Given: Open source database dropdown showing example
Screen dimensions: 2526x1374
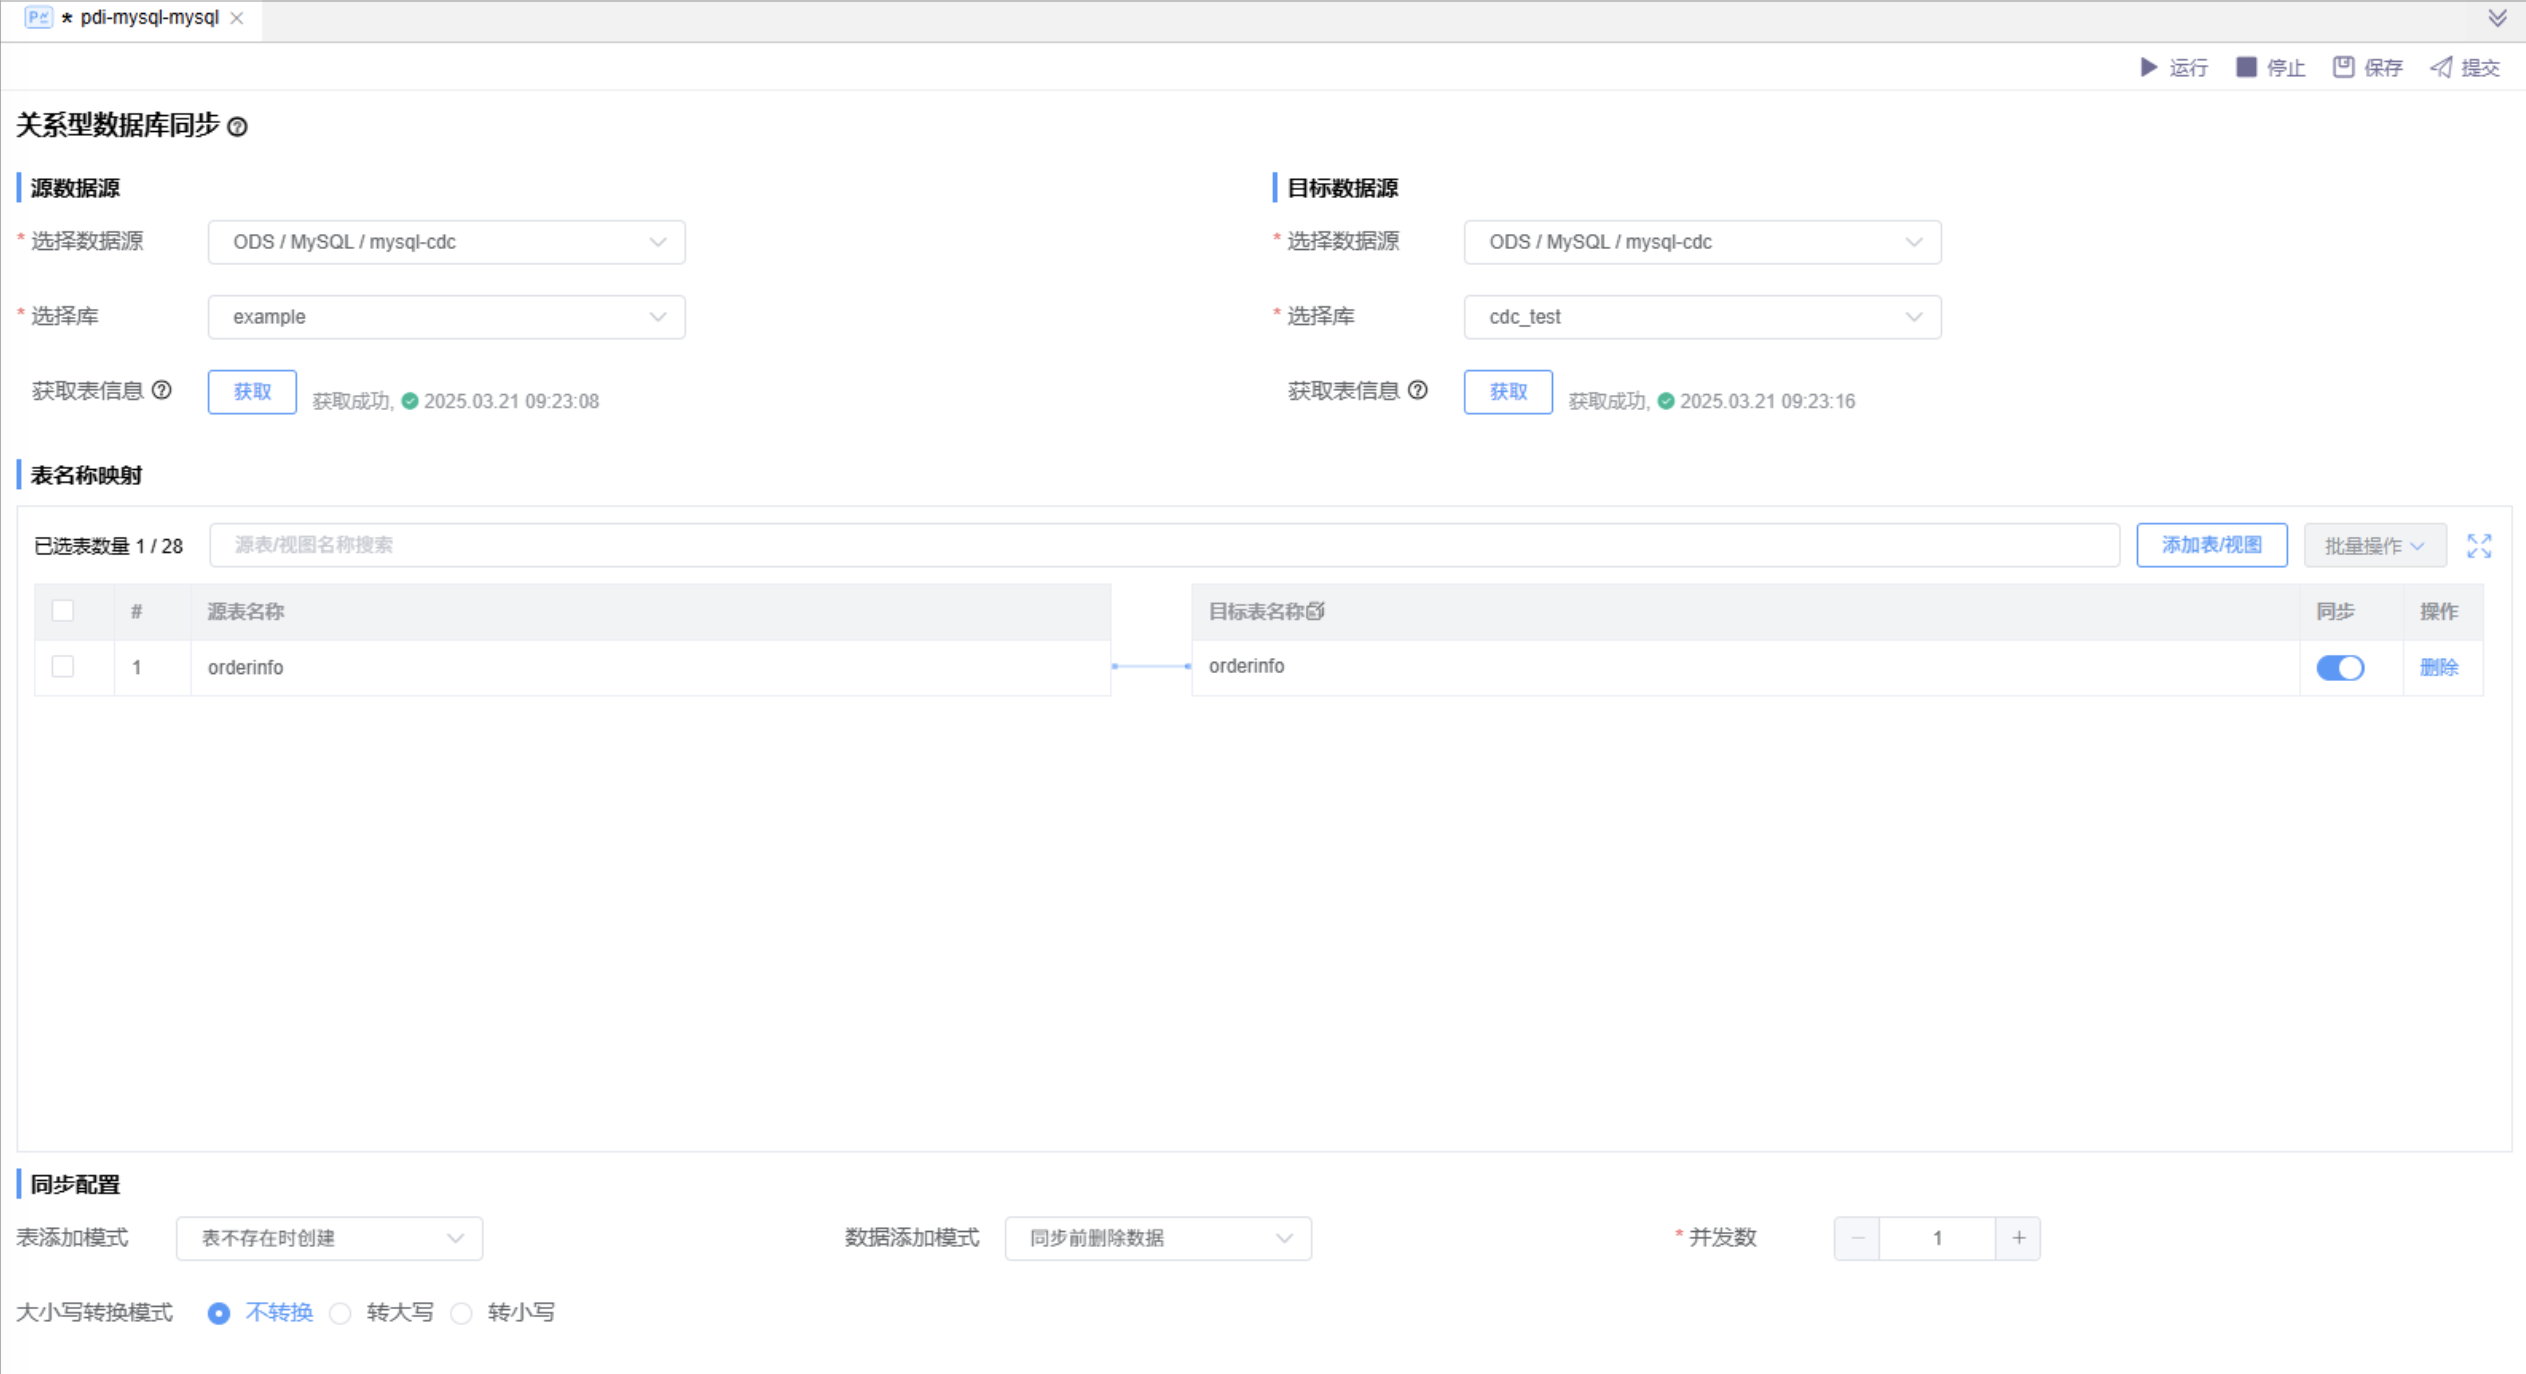Looking at the screenshot, I should (x=446, y=317).
